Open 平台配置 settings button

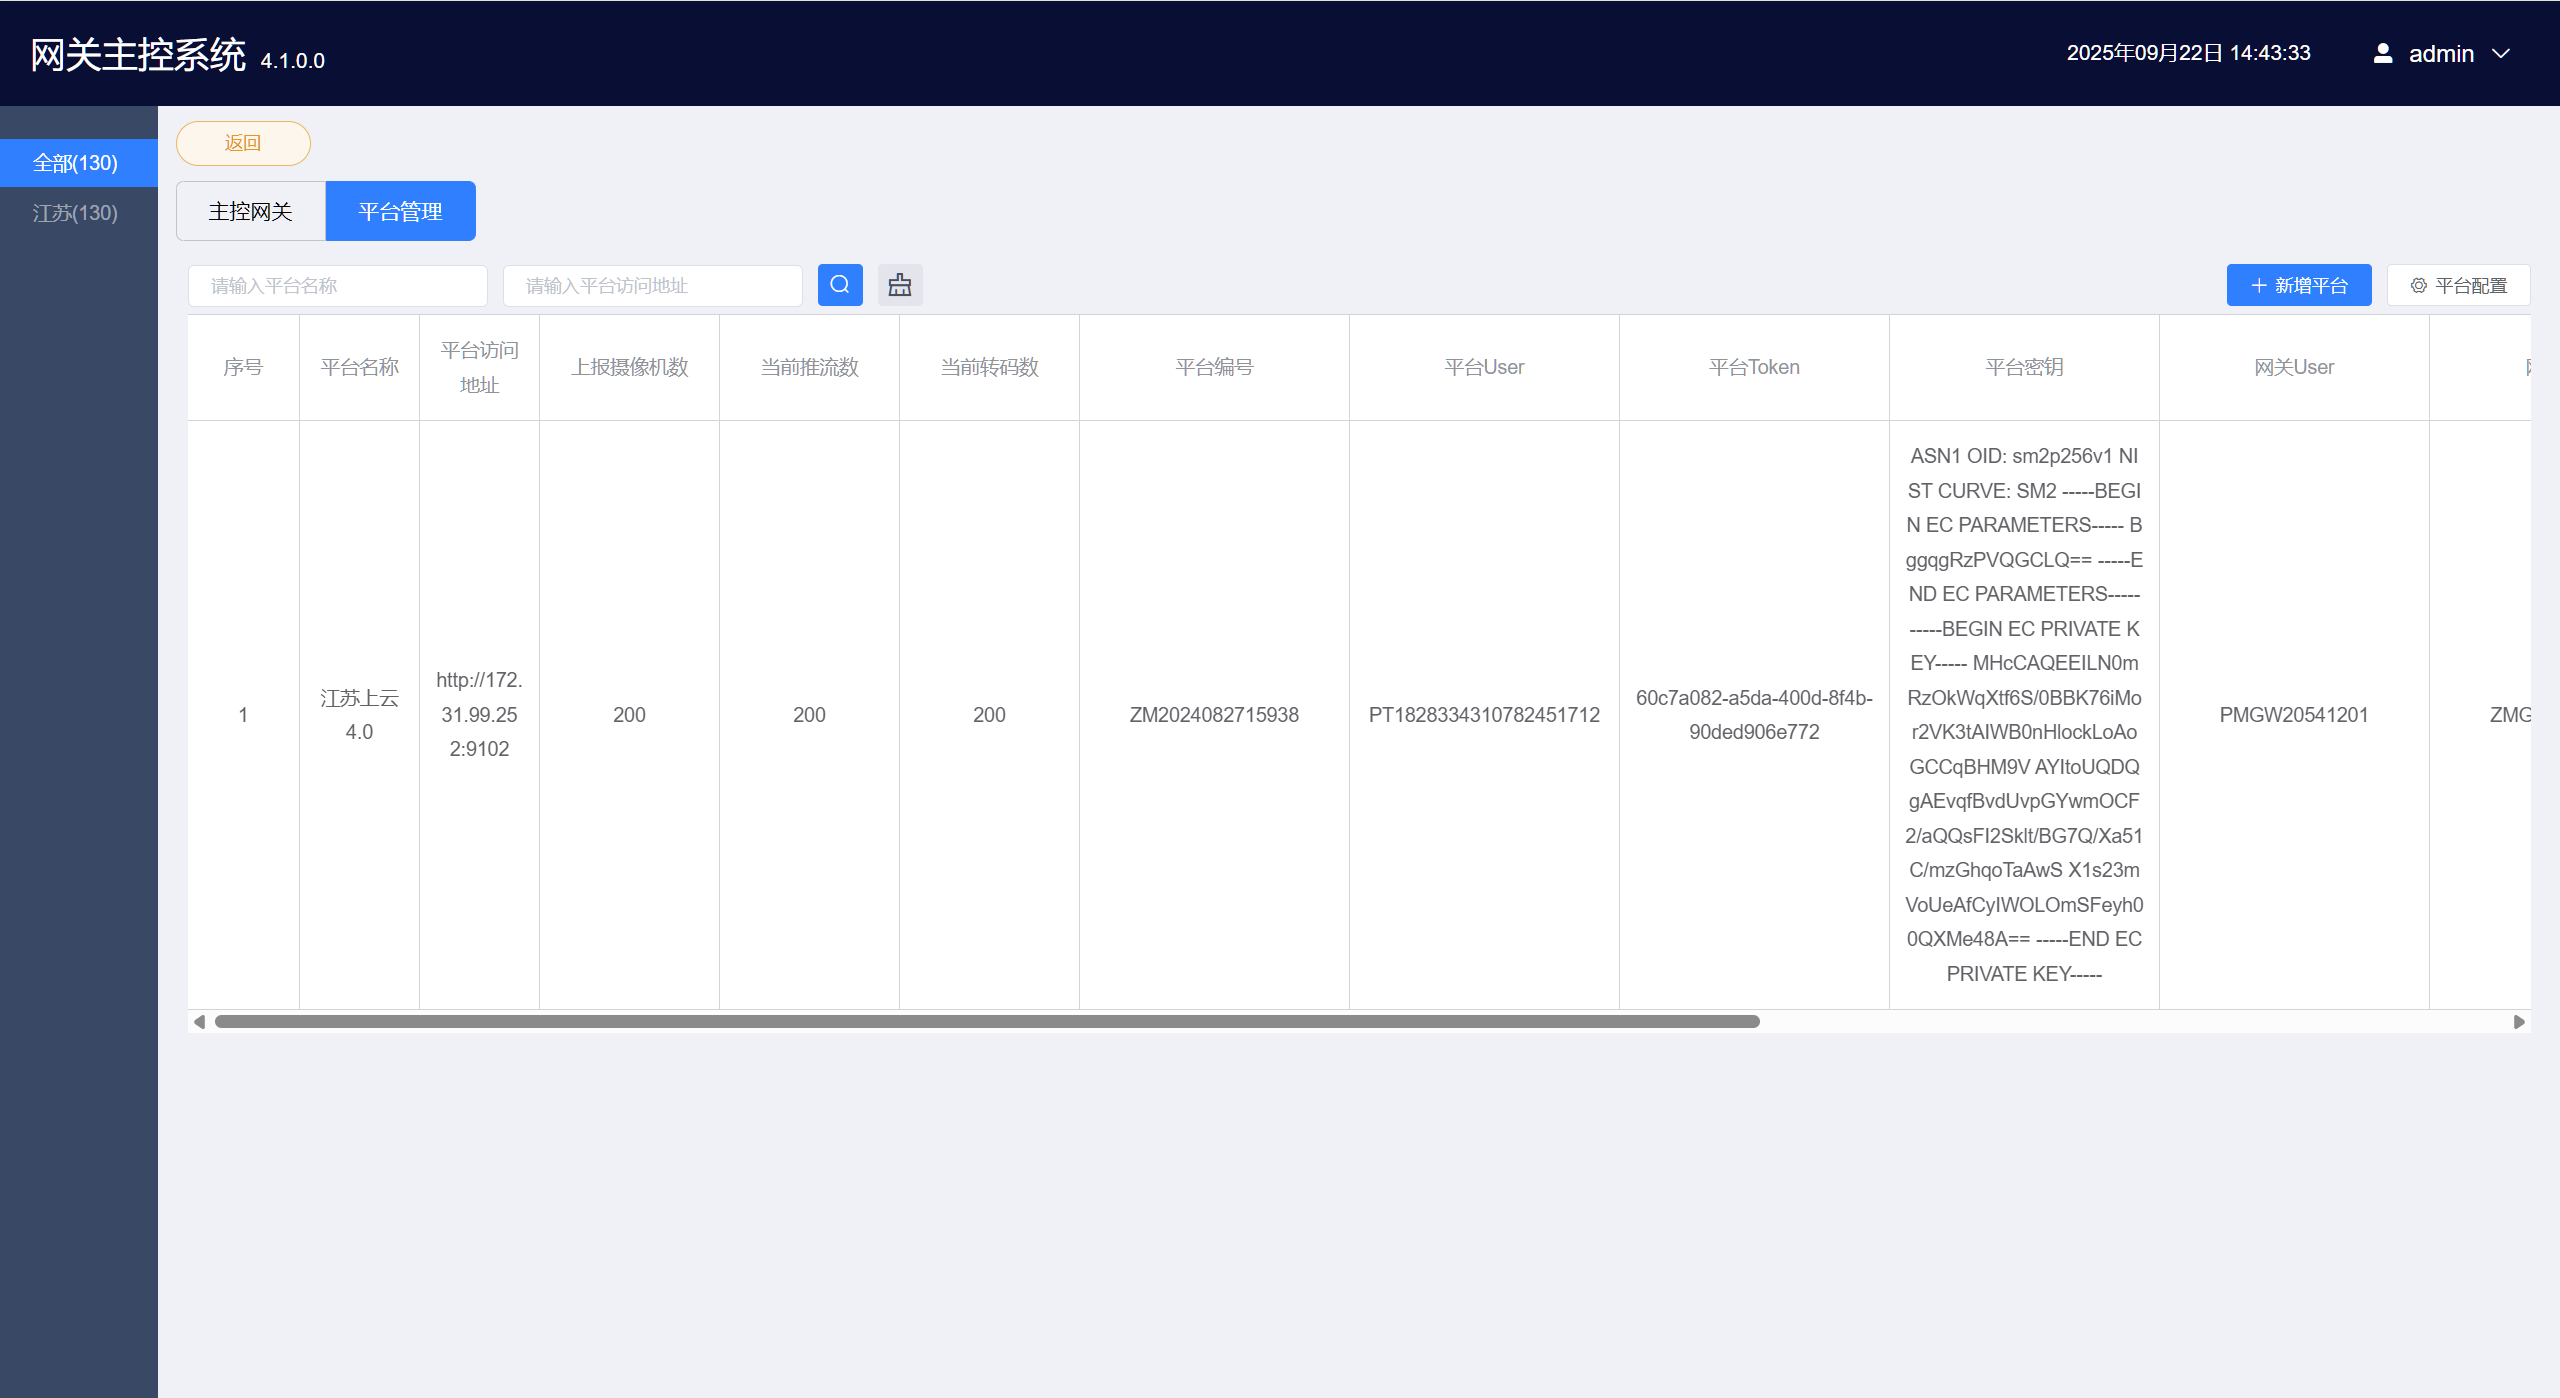[x=2459, y=285]
